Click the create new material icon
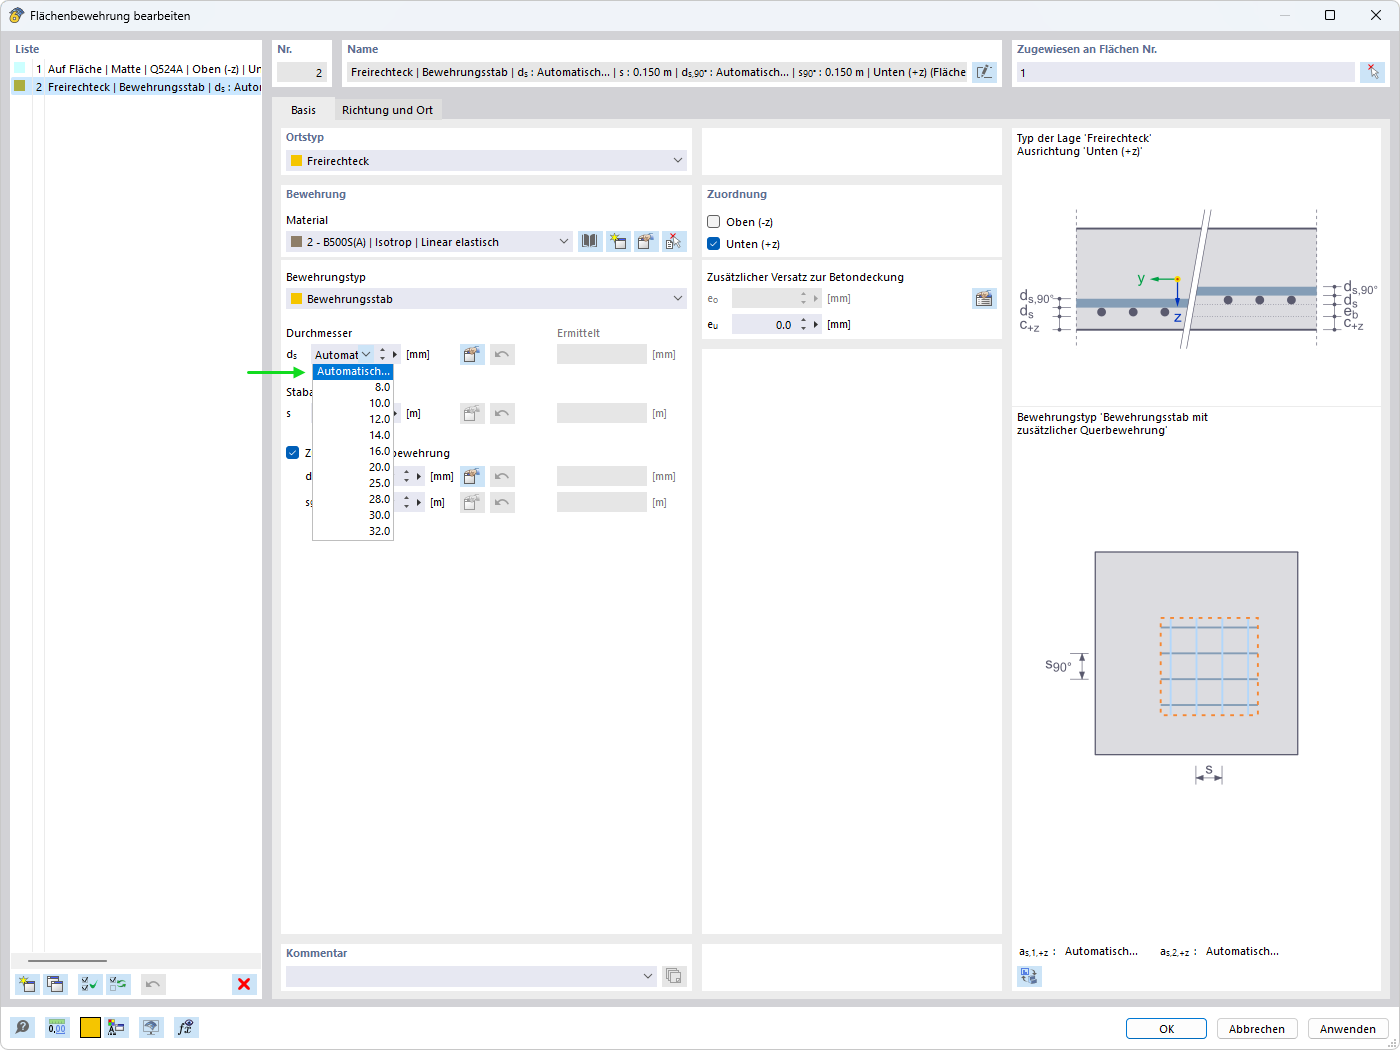The height and width of the screenshot is (1050, 1400). point(618,241)
